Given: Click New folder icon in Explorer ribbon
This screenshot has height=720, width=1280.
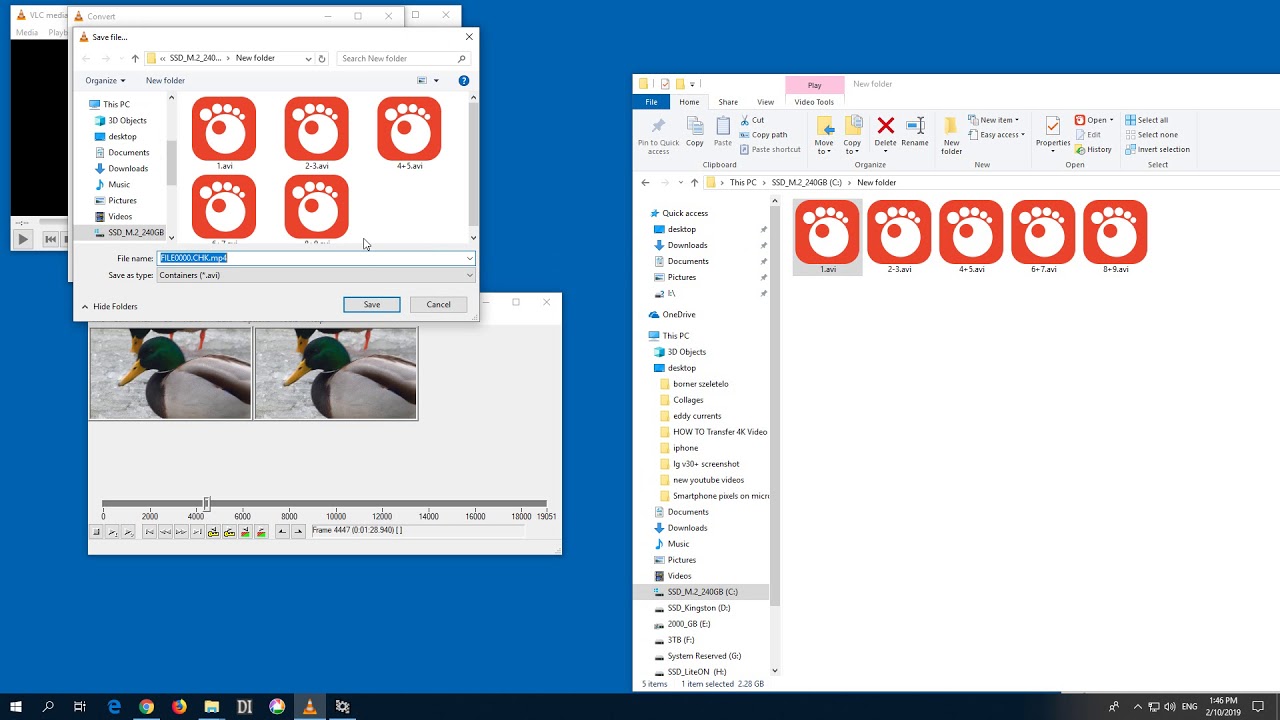Looking at the screenshot, I should coord(951,135).
